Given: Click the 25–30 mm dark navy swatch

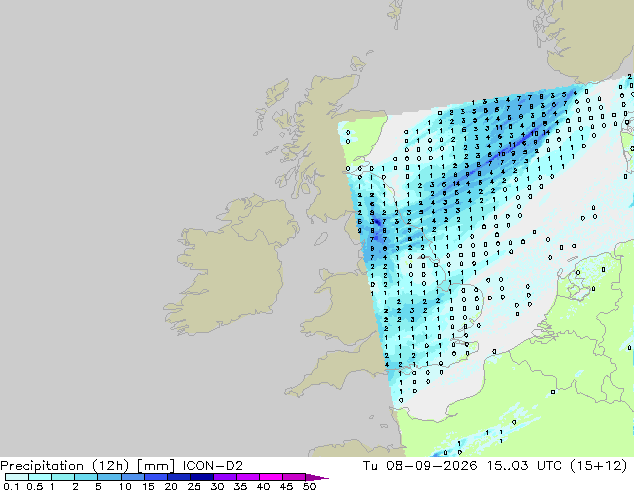Looking at the screenshot, I should tap(202, 477).
